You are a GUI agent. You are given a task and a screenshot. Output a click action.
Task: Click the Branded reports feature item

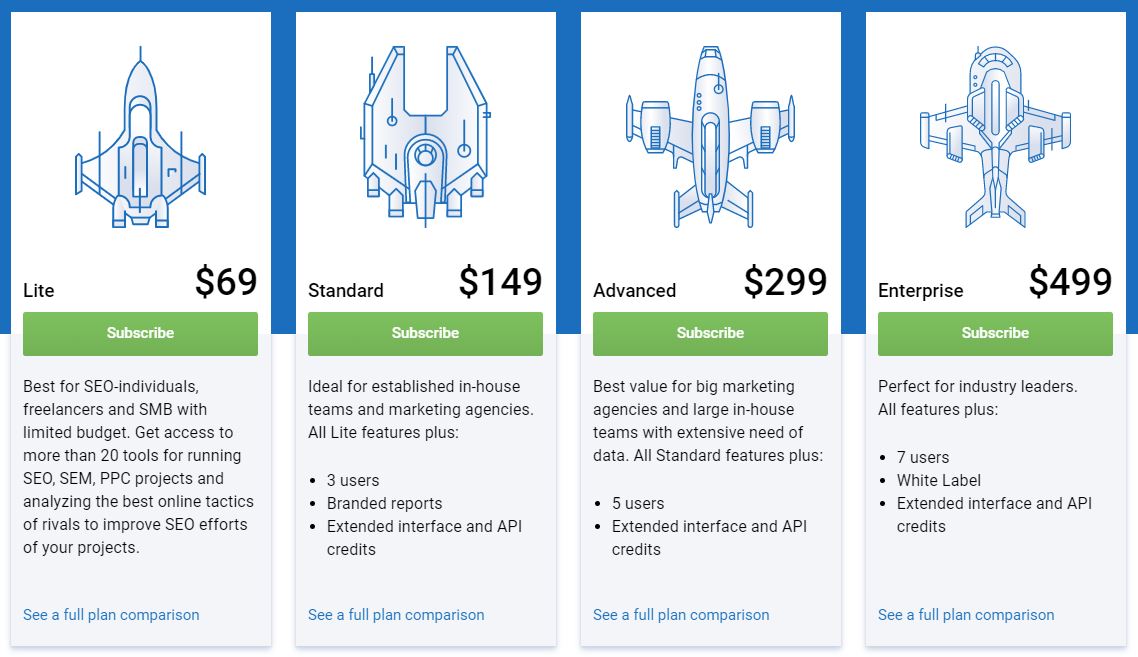[x=384, y=504]
